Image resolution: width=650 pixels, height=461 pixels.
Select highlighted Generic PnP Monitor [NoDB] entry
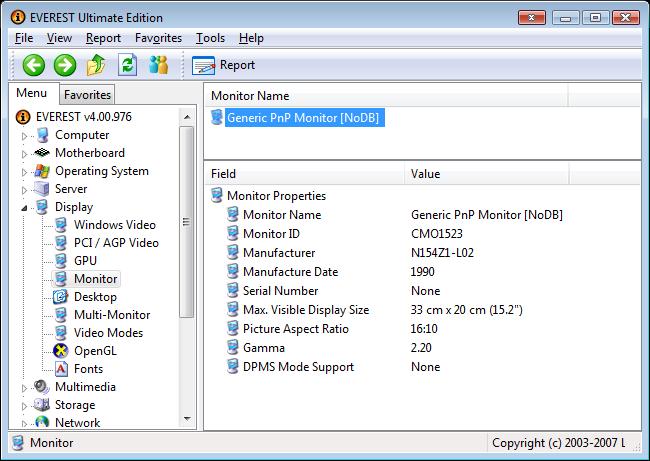coord(304,118)
